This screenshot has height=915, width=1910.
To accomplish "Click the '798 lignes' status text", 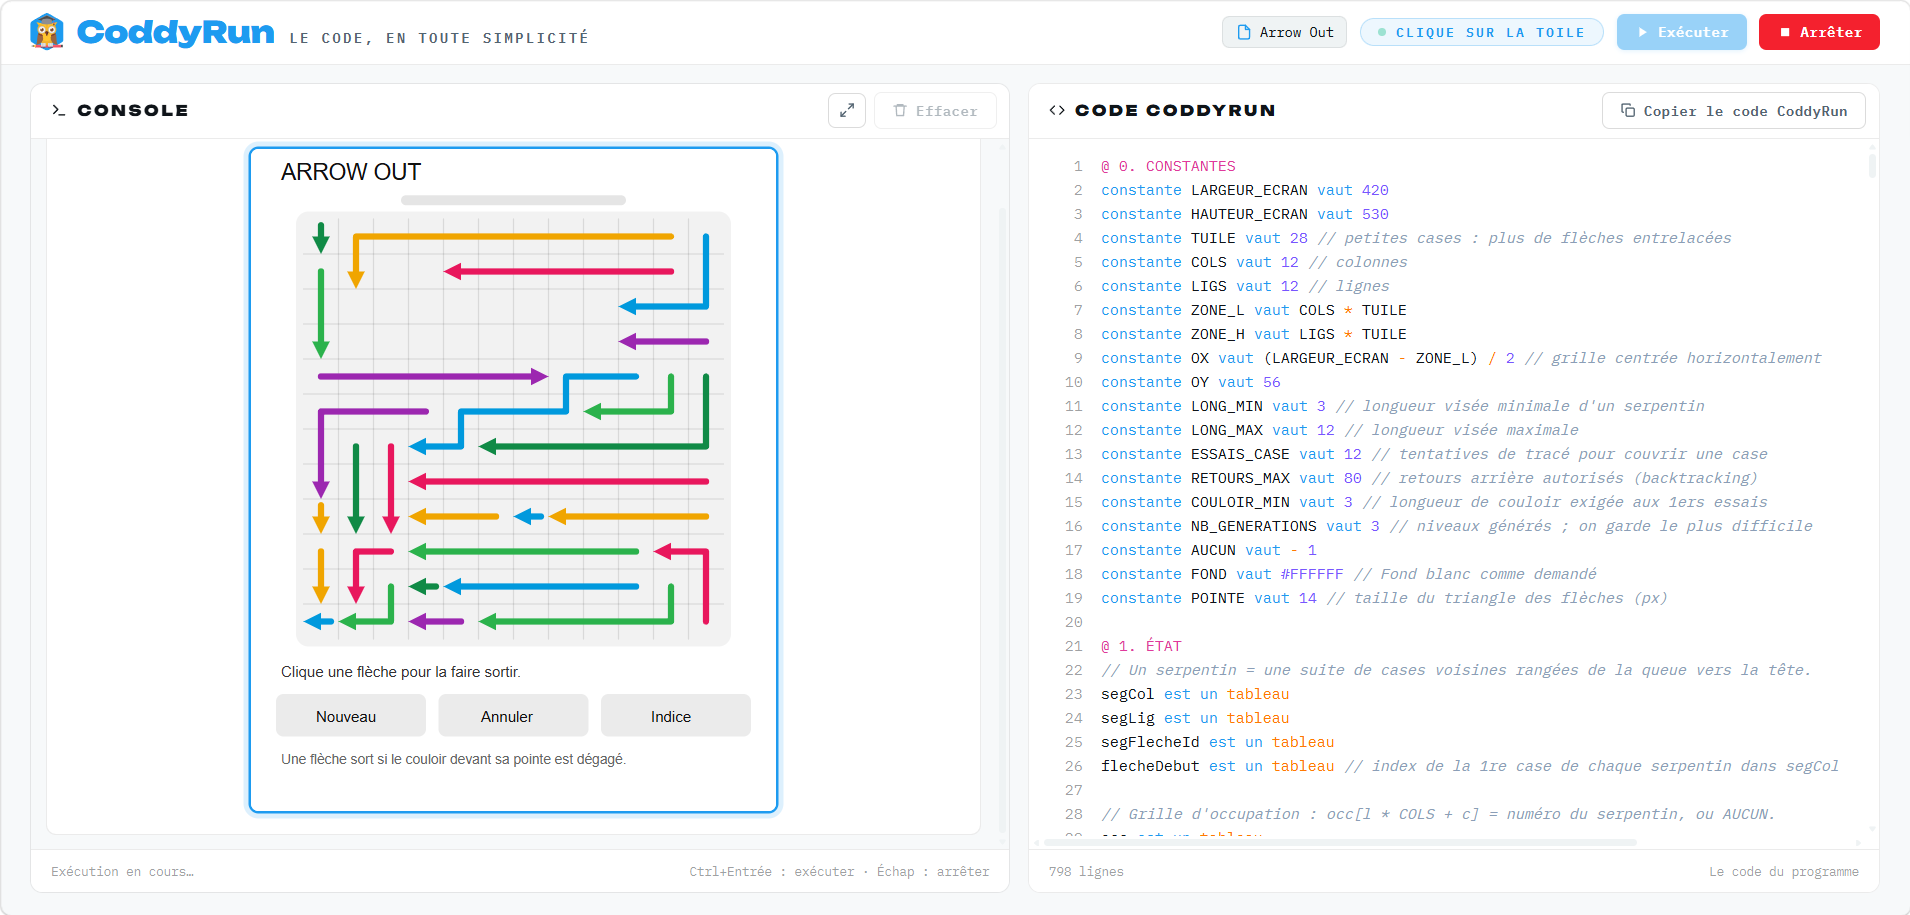I will pos(1086,872).
